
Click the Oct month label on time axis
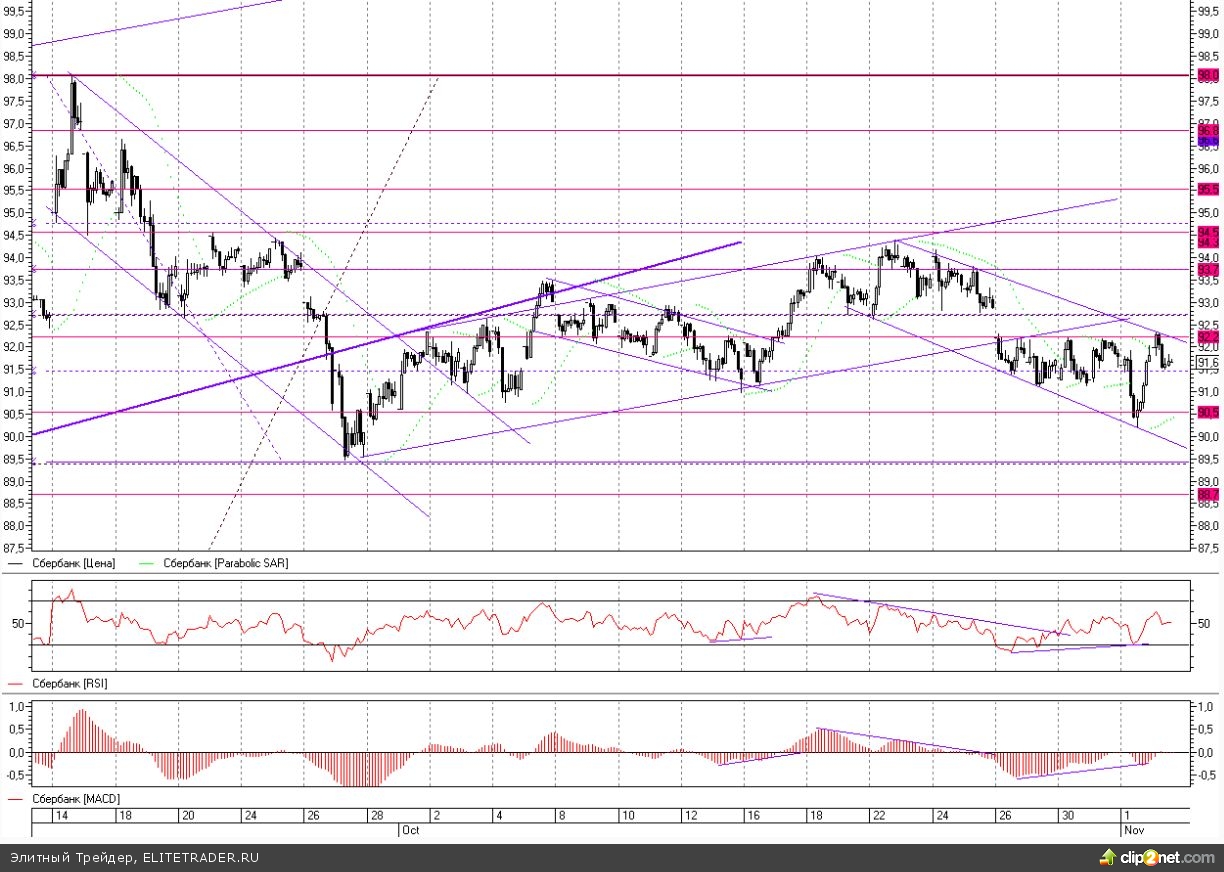[x=409, y=830]
